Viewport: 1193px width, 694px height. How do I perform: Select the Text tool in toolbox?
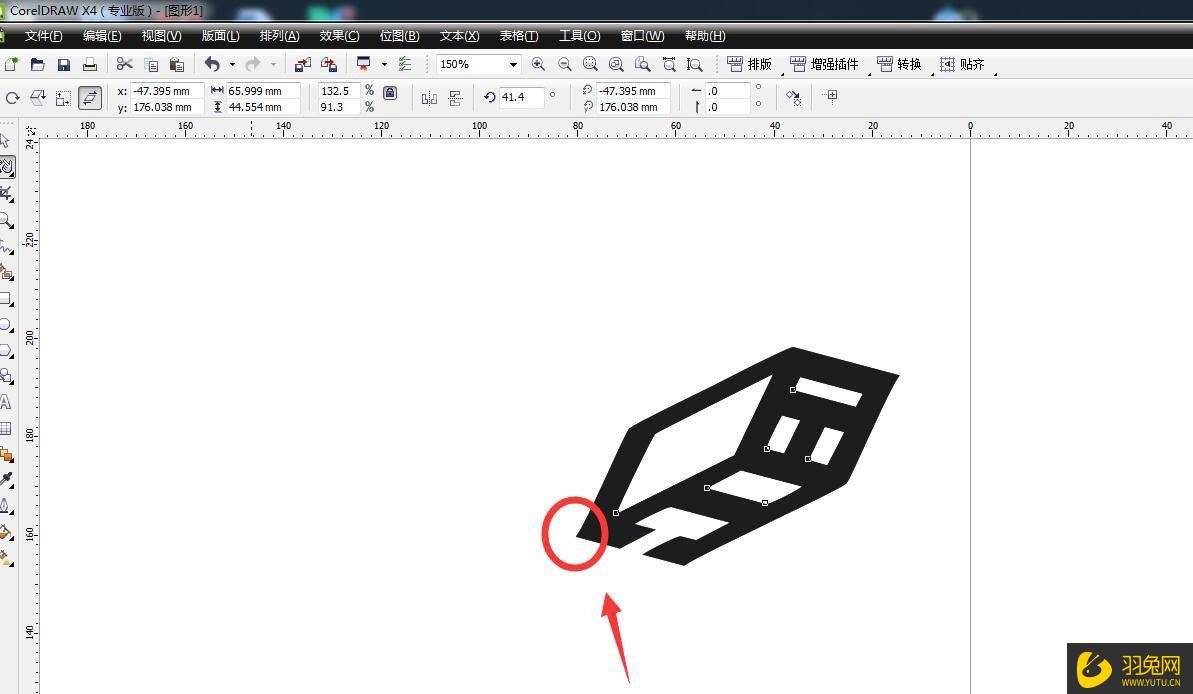pos(5,402)
